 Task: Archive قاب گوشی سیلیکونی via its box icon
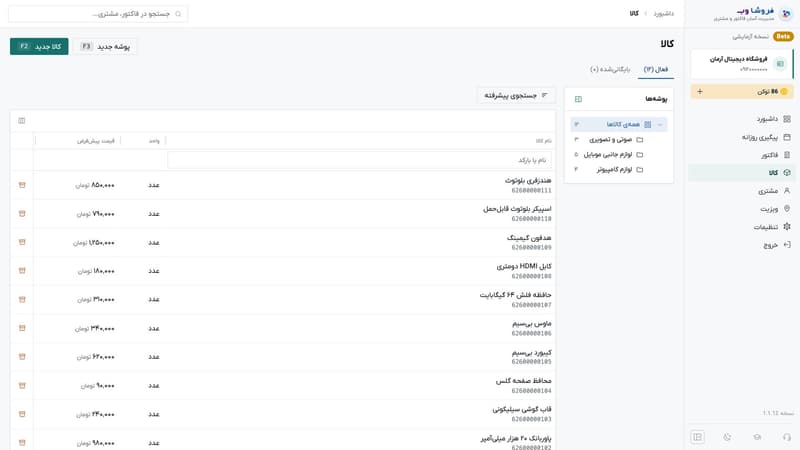[22, 414]
